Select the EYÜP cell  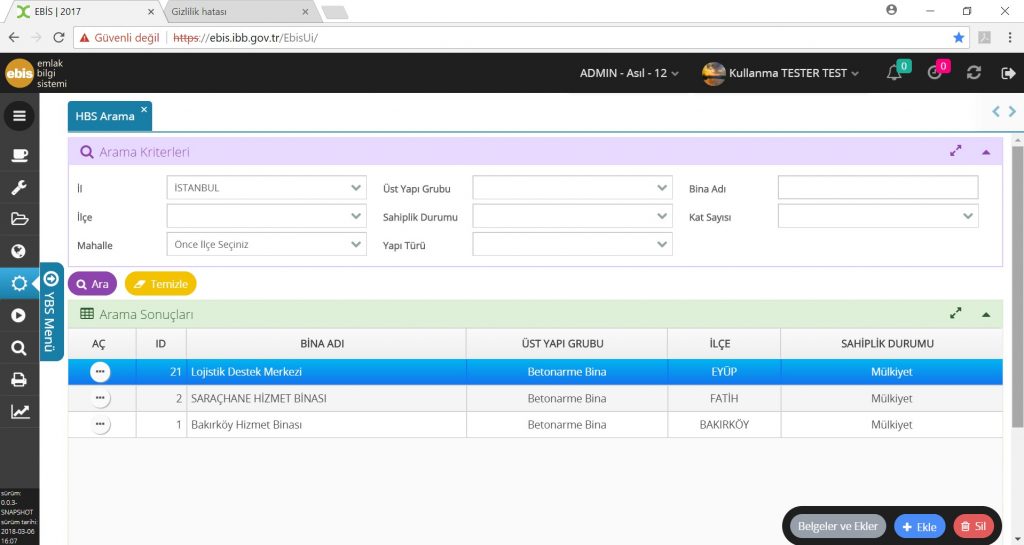point(724,371)
